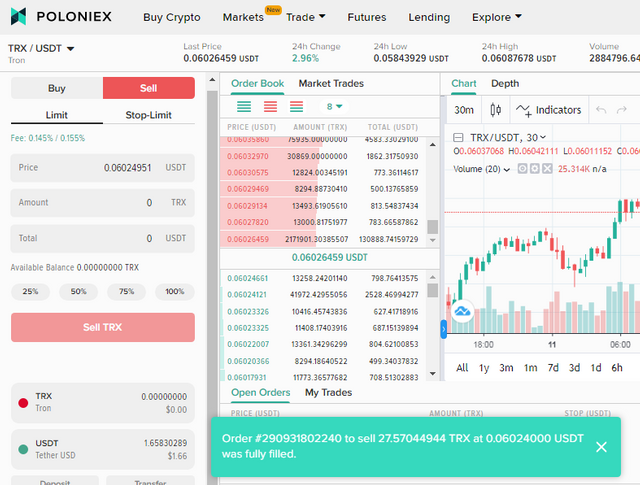The width and height of the screenshot is (640, 485).
Task: Open the 30m chart interval selector
Action: [x=464, y=110]
